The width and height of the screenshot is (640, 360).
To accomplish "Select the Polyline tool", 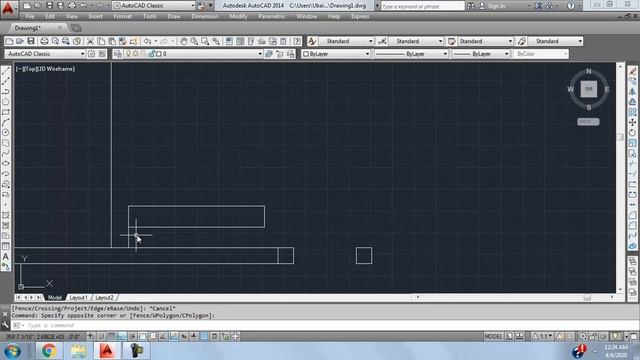I will pyautogui.click(x=6, y=91).
